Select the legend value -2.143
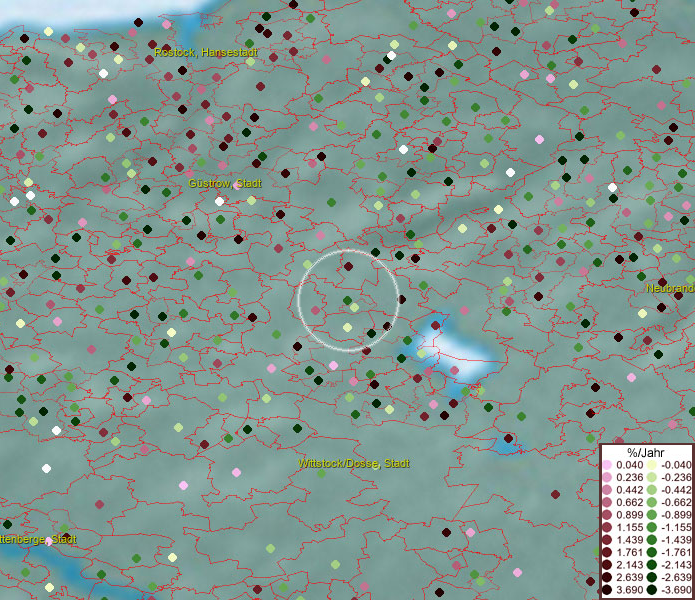 pyautogui.click(x=676, y=565)
